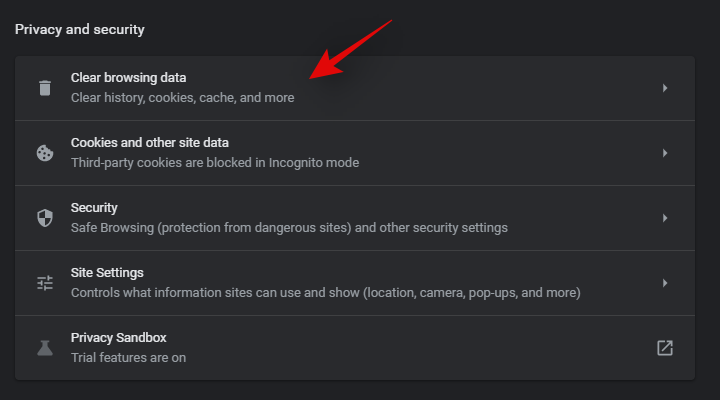Click the Safe Browsing description text
This screenshot has height=400, width=720.
coord(289,228)
